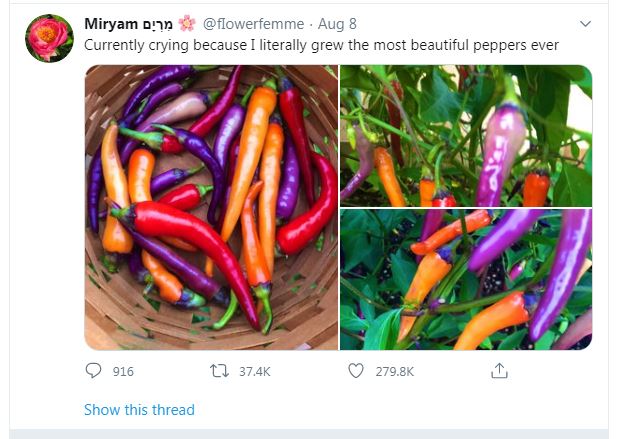Click the 279.8K likes count
This screenshot has width=619, height=439.
[394, 371]
